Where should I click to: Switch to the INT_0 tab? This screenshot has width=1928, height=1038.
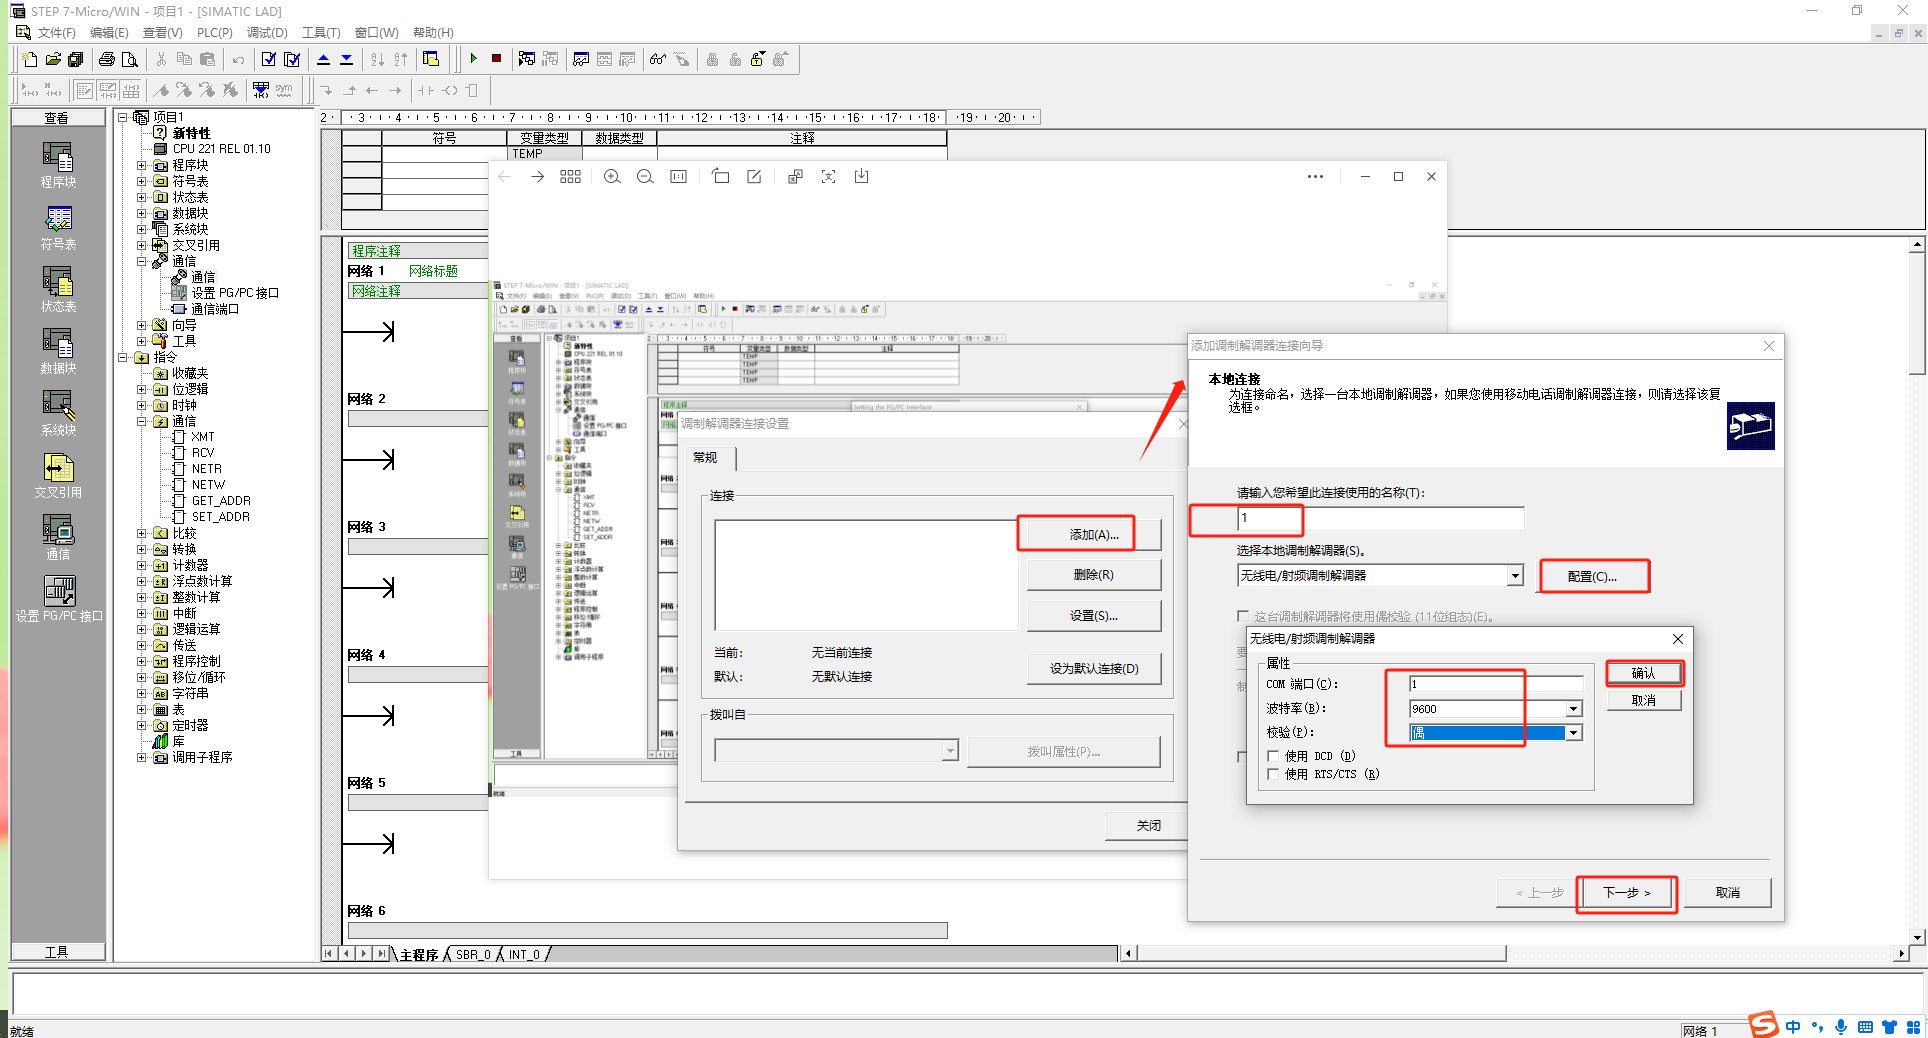[x=524, y=955]
